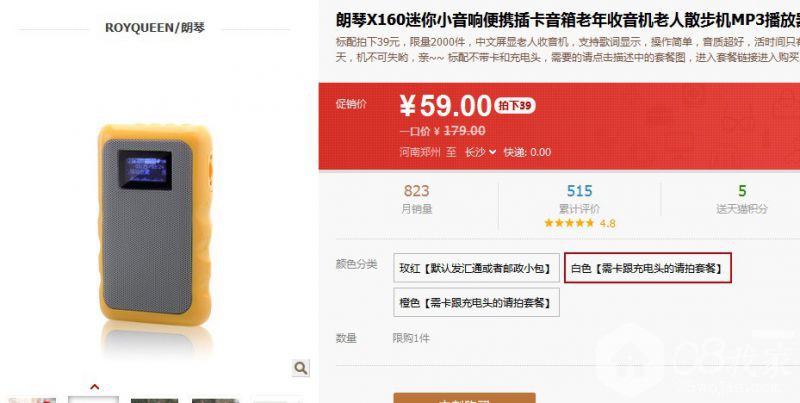Select the second highlighted product thumbnail
Viewport: 800px width, 403px height.
click(x=93, y=400)
